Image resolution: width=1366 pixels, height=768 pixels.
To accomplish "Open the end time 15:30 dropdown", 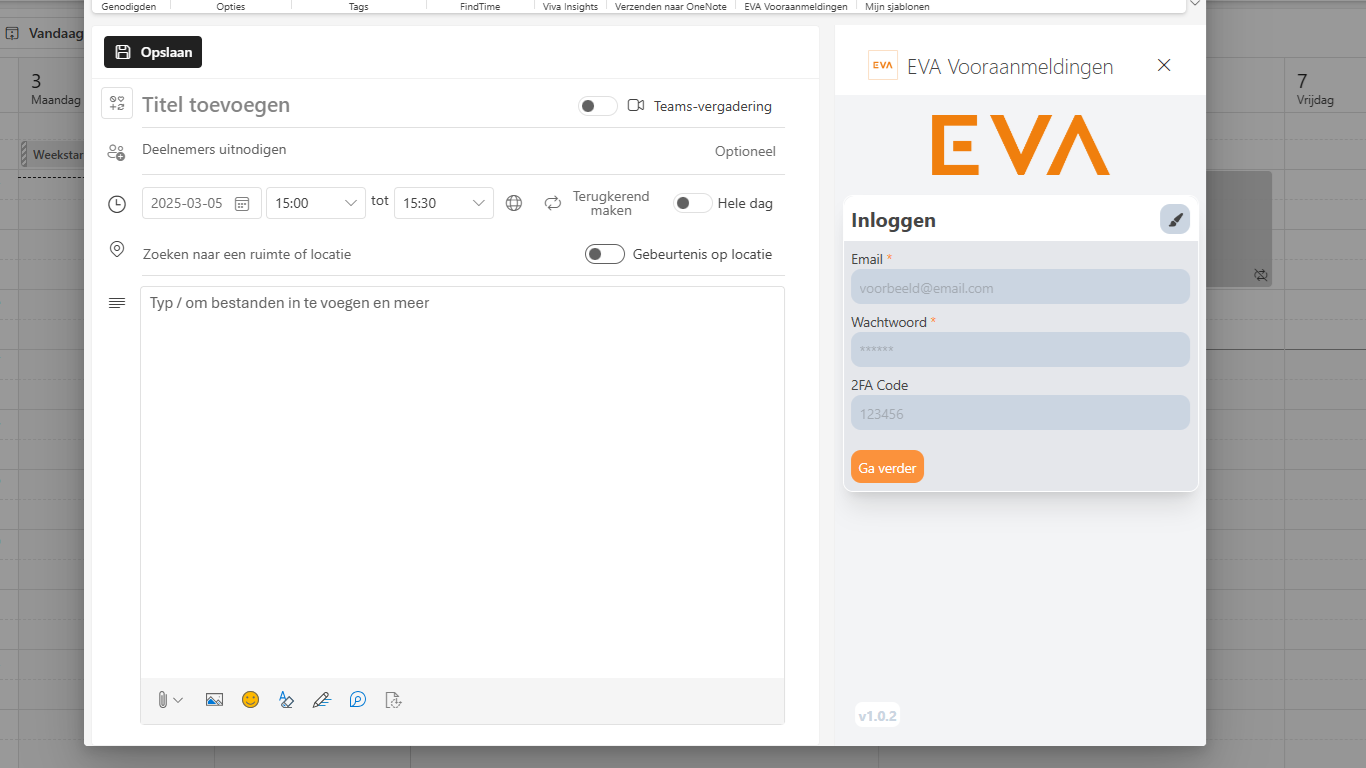I will [444, 203].
